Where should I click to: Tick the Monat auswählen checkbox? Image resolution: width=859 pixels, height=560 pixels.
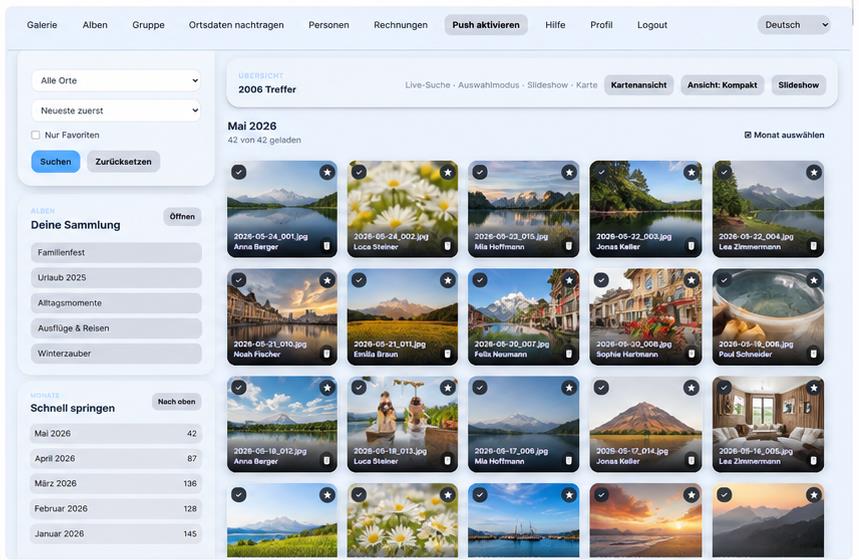(x=748, y=135)
